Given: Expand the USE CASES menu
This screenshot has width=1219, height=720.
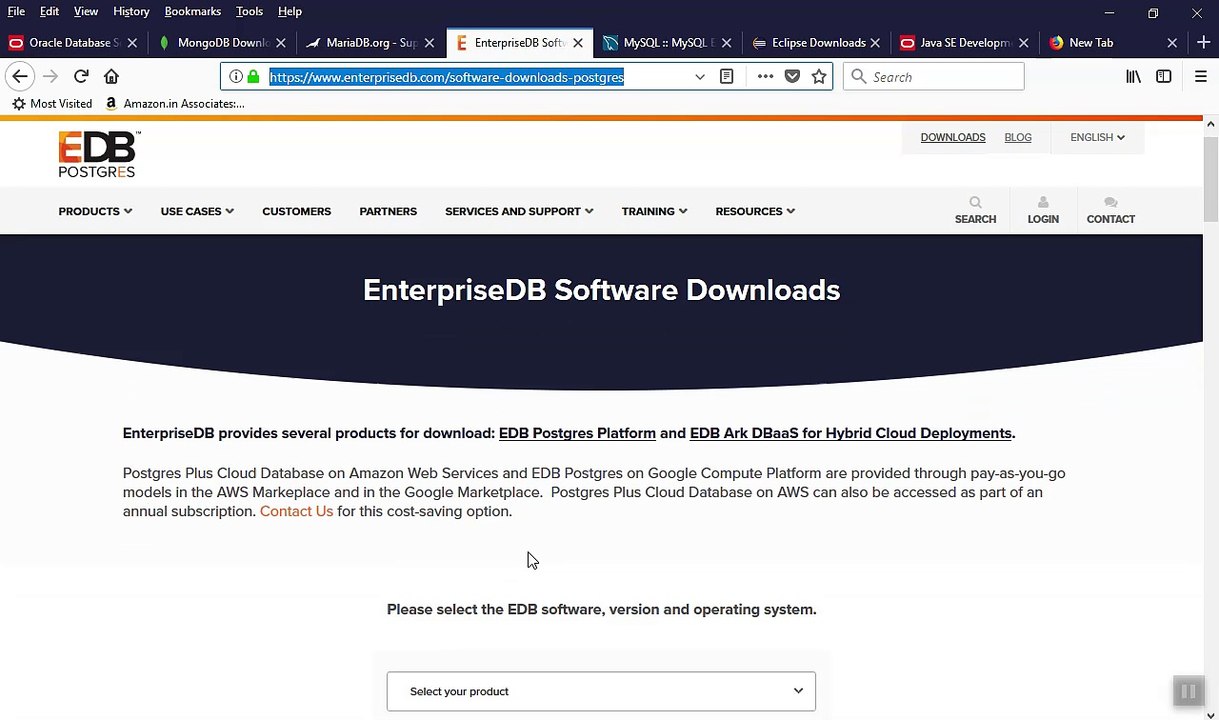Looking at the screenshot, I should (x=197, y=211).
